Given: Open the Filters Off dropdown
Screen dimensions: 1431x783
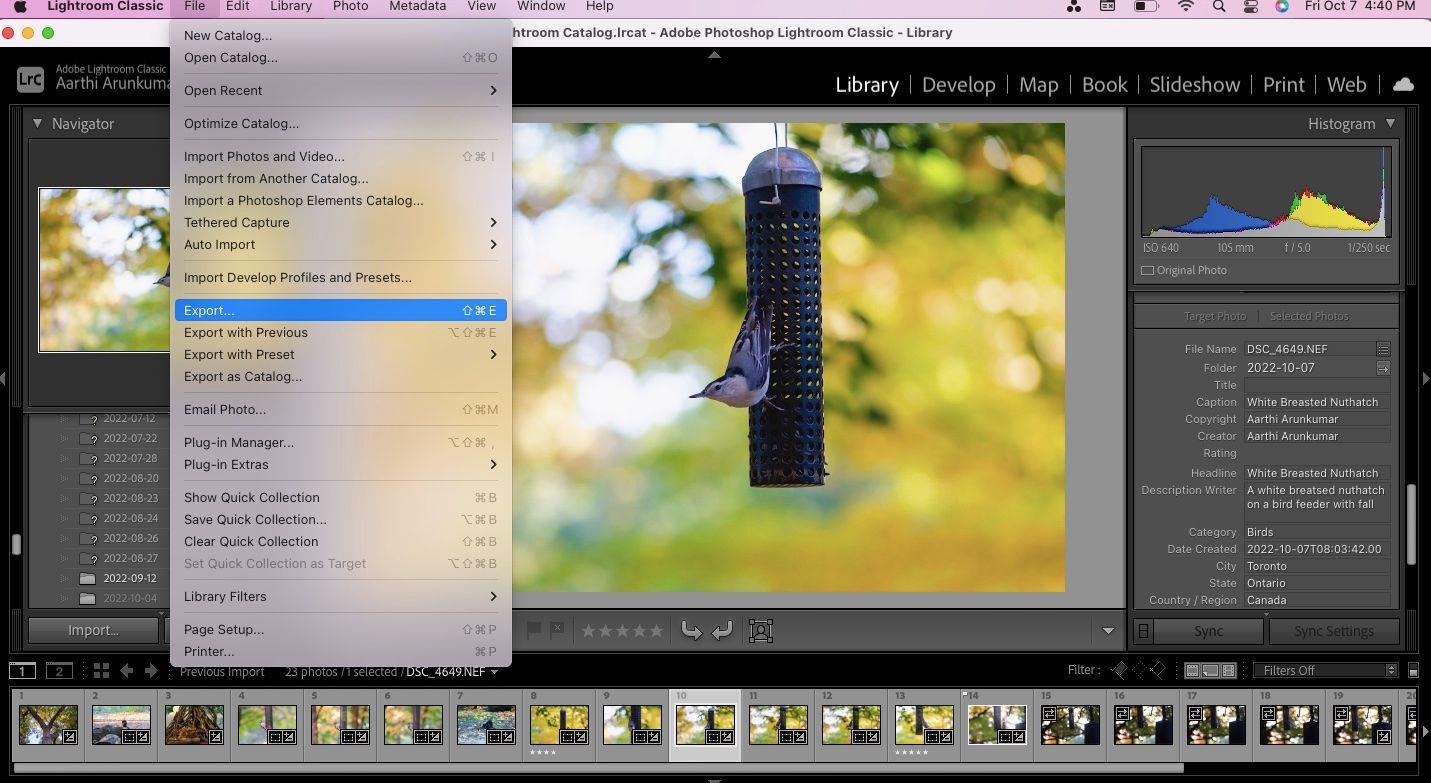Looking at the screenshot, I should point(1325,671).
